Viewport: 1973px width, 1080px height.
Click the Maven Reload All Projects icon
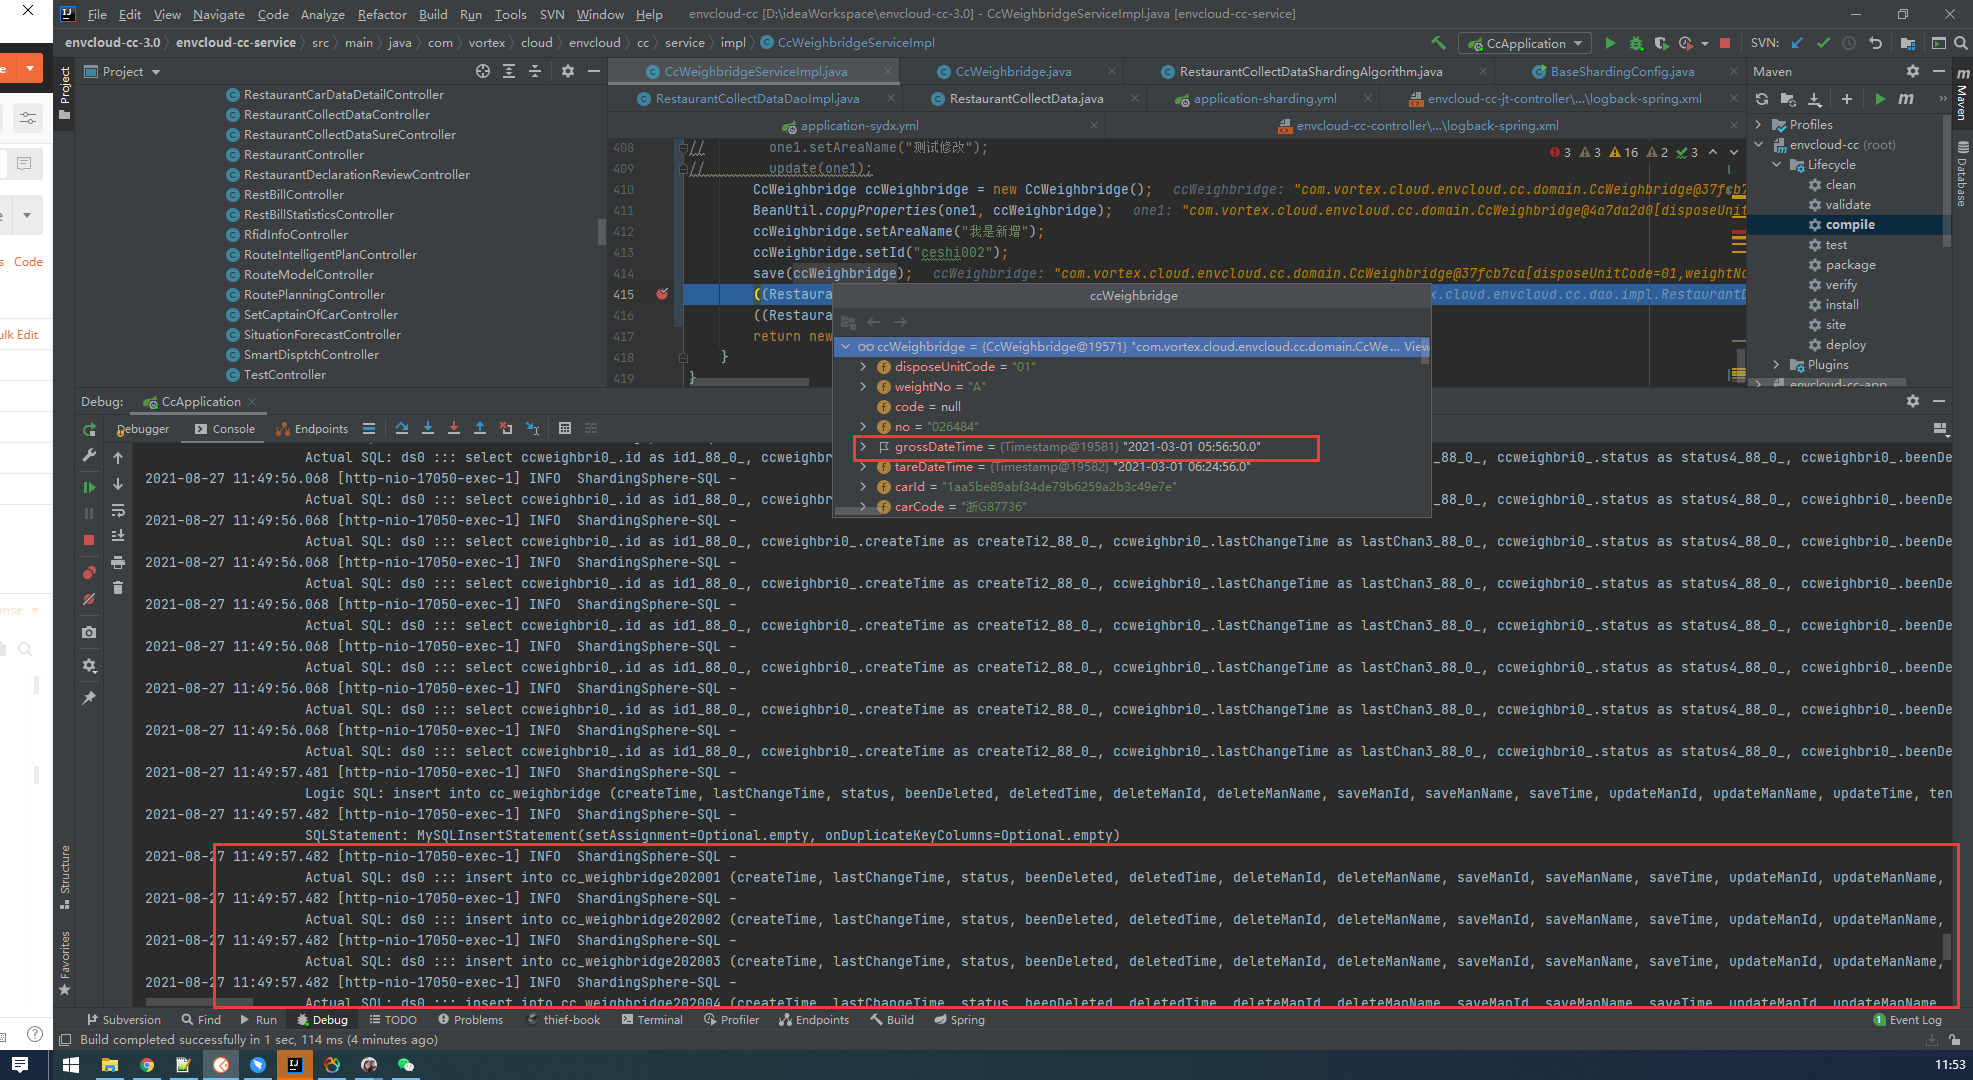[x=1762, y=99]
